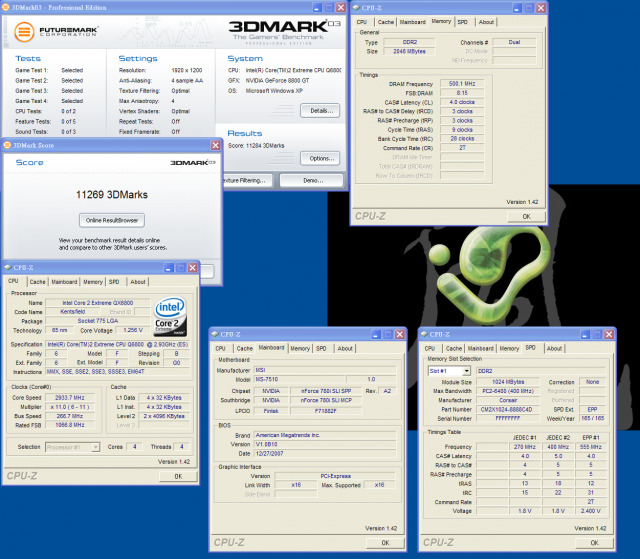Select Memory tab in CPU-Z Mainboard window

click(x=300, y=348)
